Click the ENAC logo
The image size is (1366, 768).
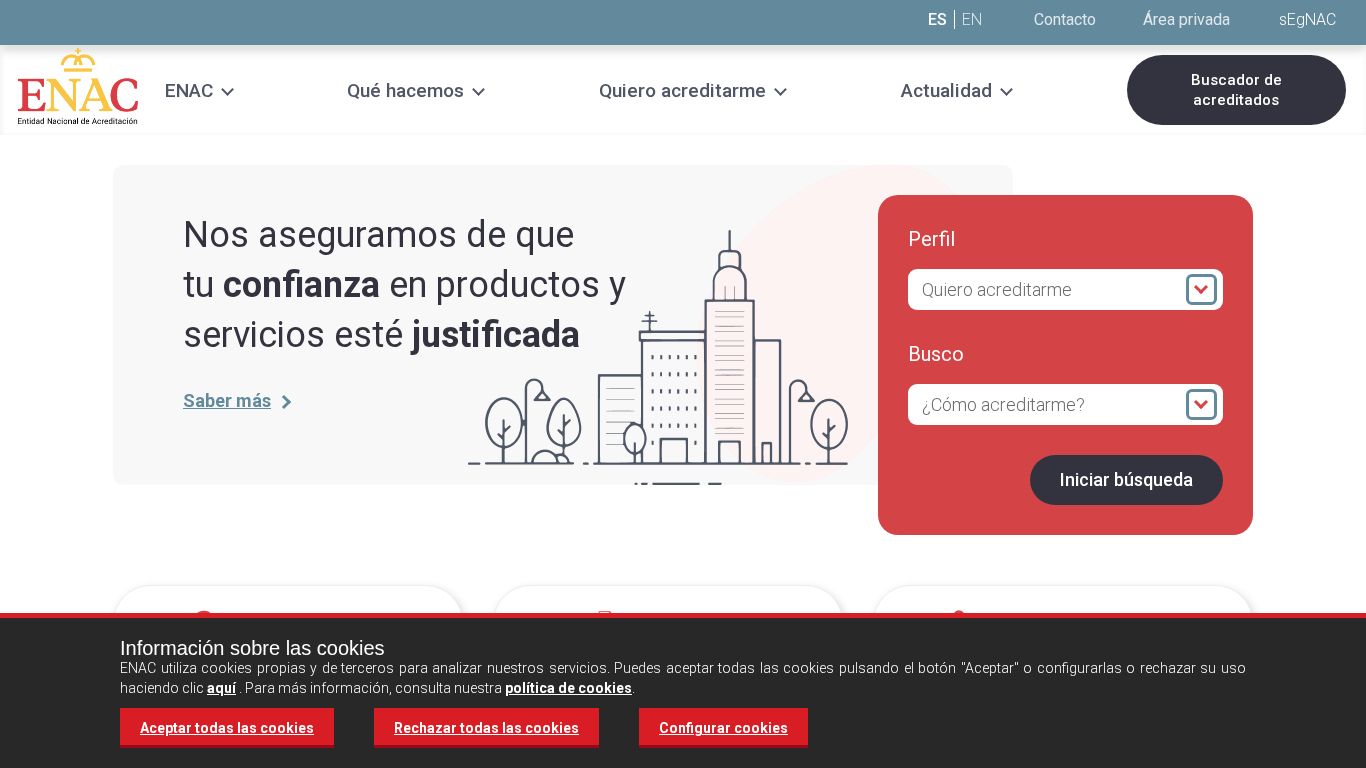pyautogui.click(x=78, y=87)
